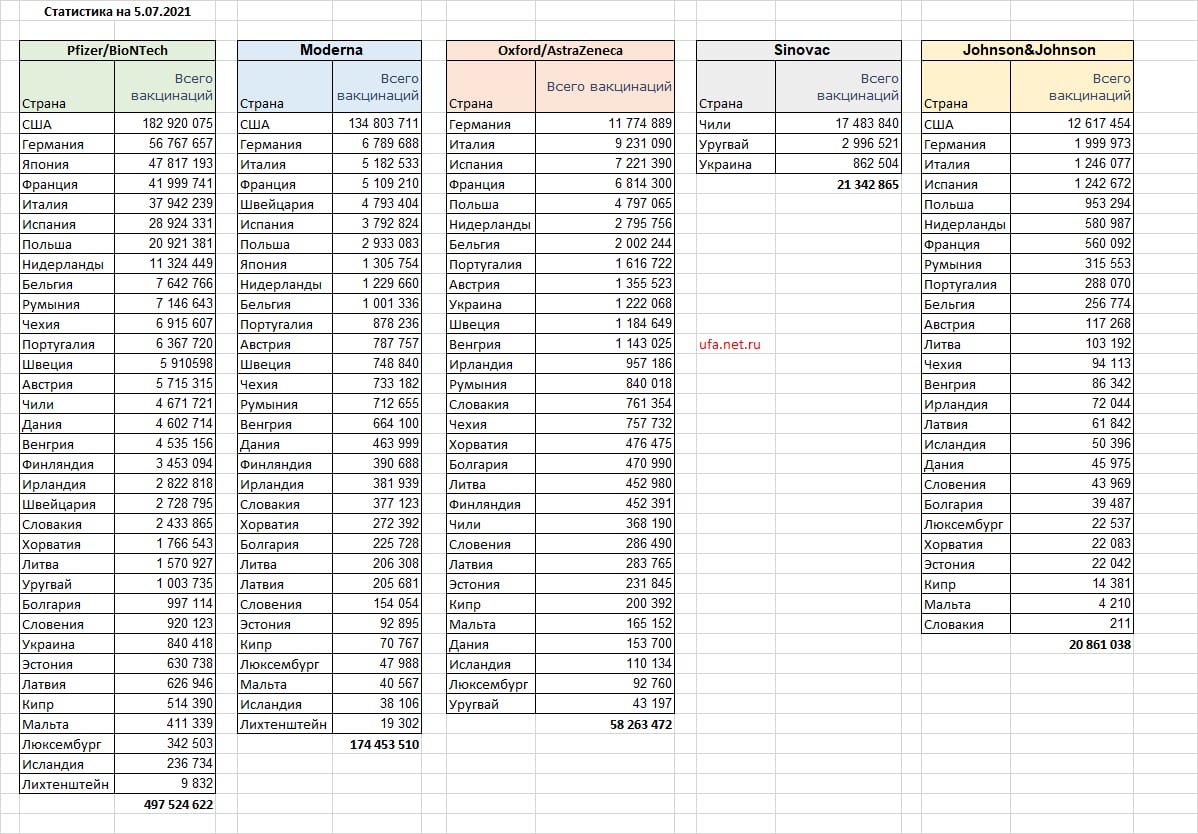1198x834 pixels.
Task: Select Pfizer Финляндия value 3 453 094
Action: pos(165,464)
